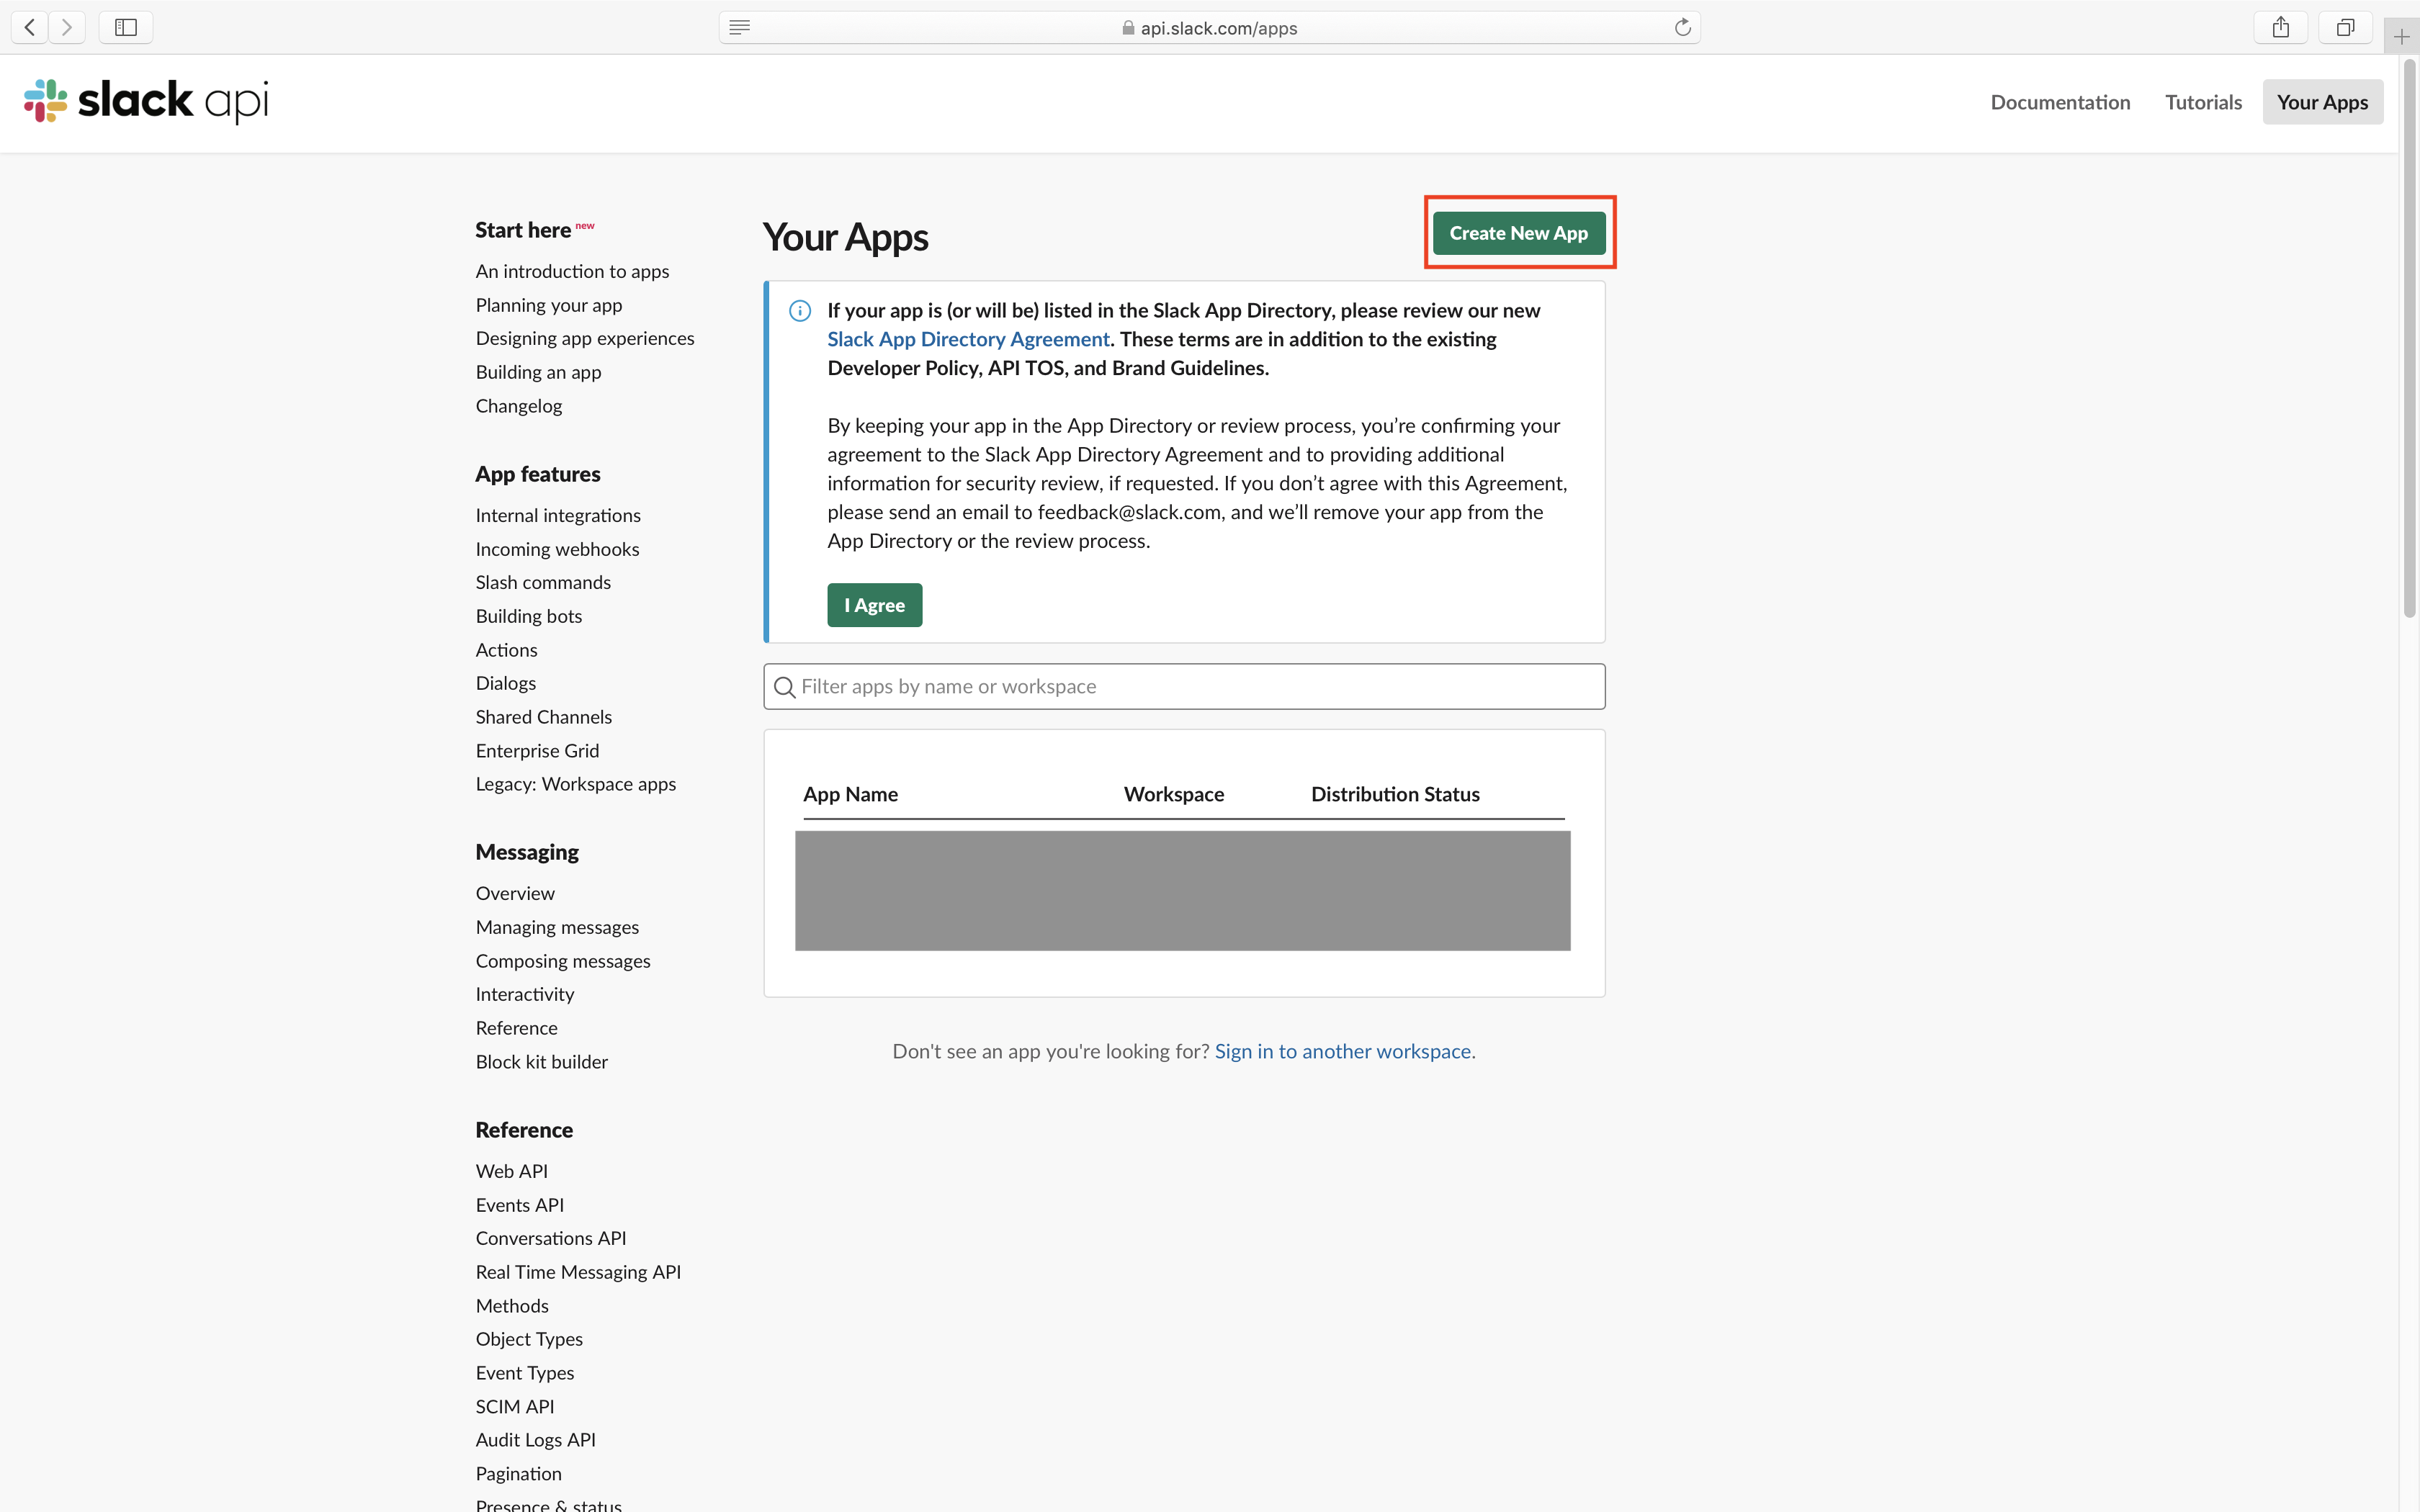Open the Changelog link

[x=518, y=406]
